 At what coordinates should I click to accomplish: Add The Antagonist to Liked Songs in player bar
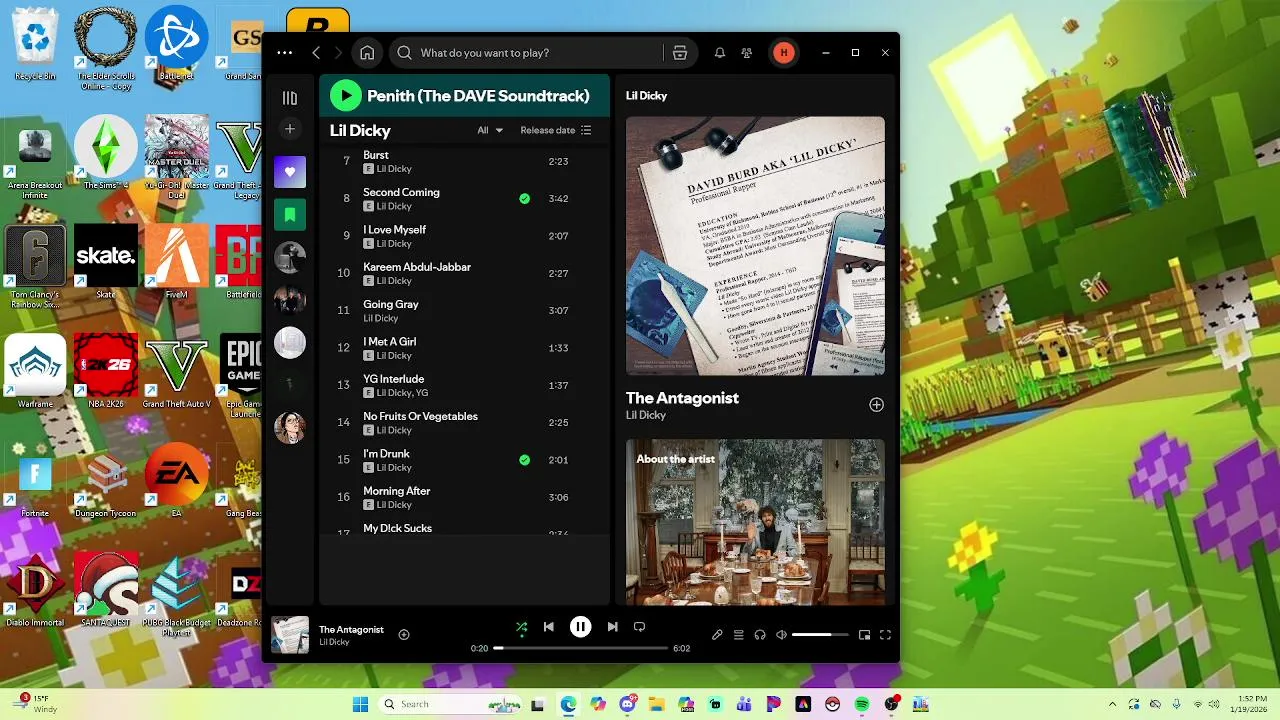pyautogui.click(x=404, y=634)
